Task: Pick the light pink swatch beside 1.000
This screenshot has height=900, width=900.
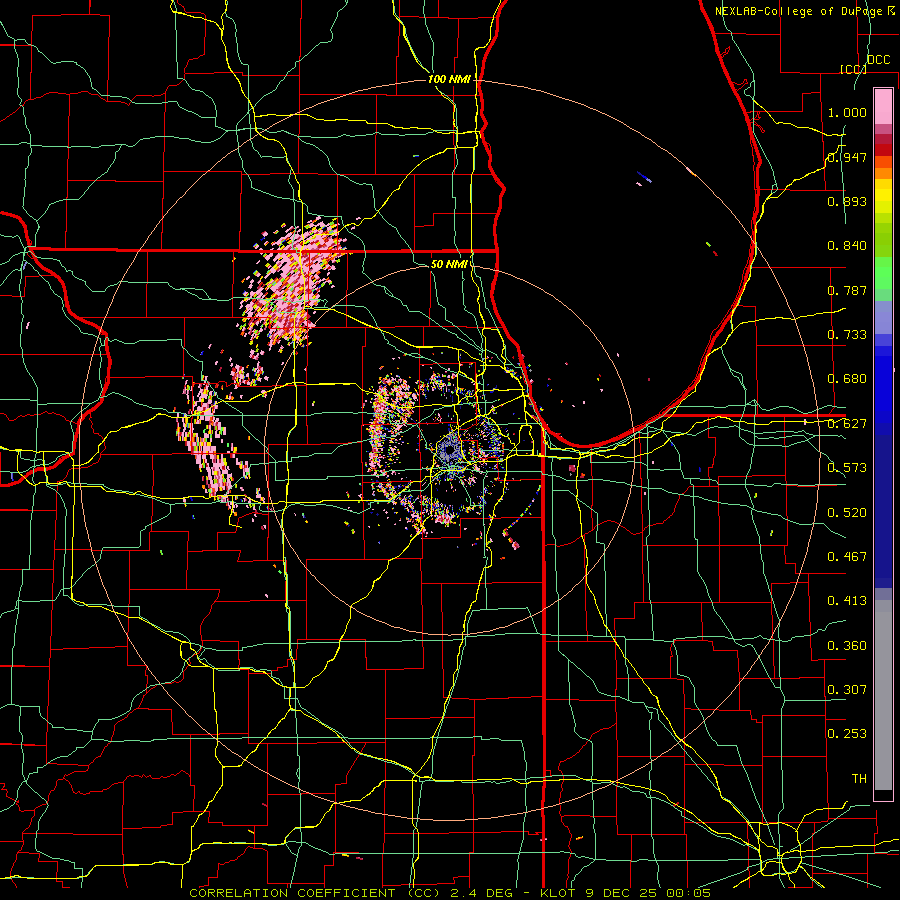Action: [x=883, y=106]
